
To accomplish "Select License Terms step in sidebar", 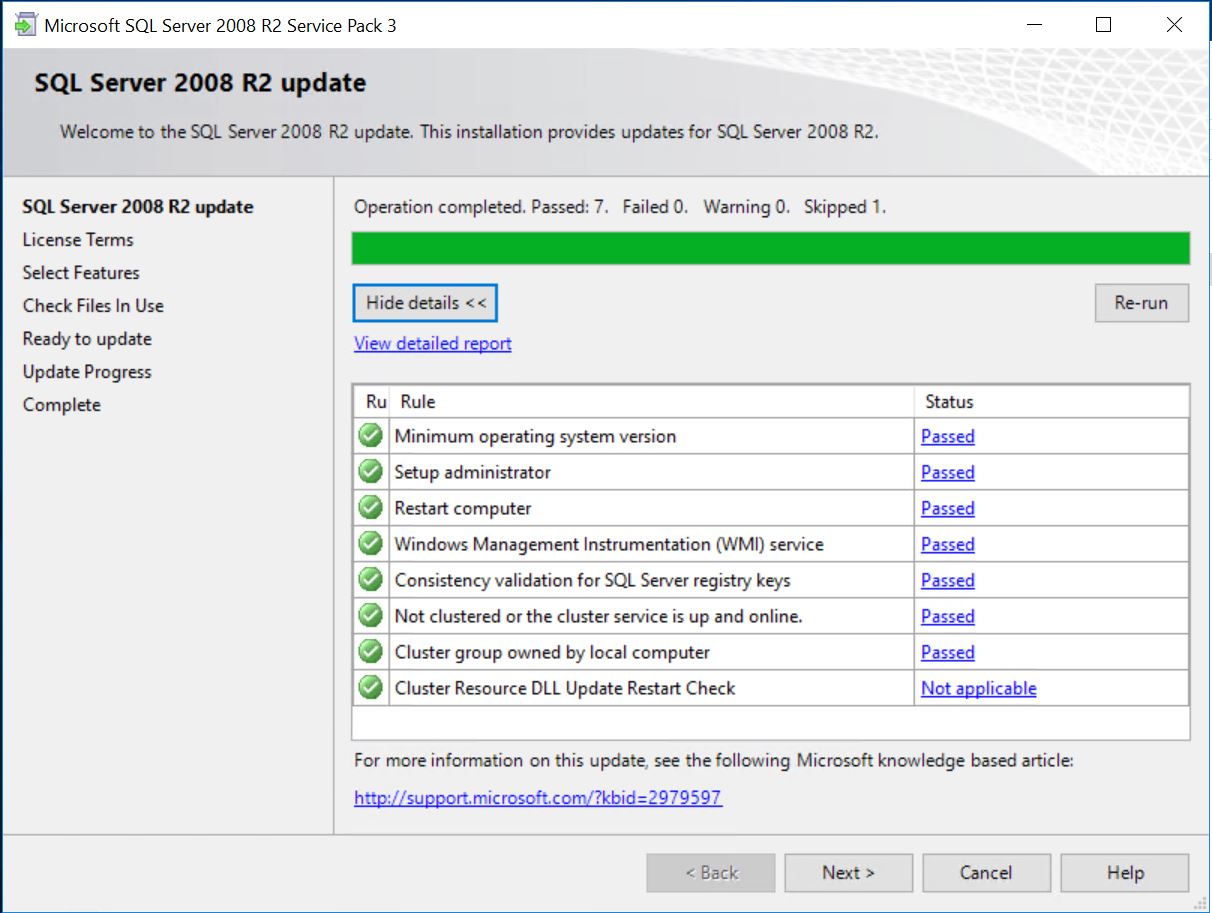I will pos(78,240).
